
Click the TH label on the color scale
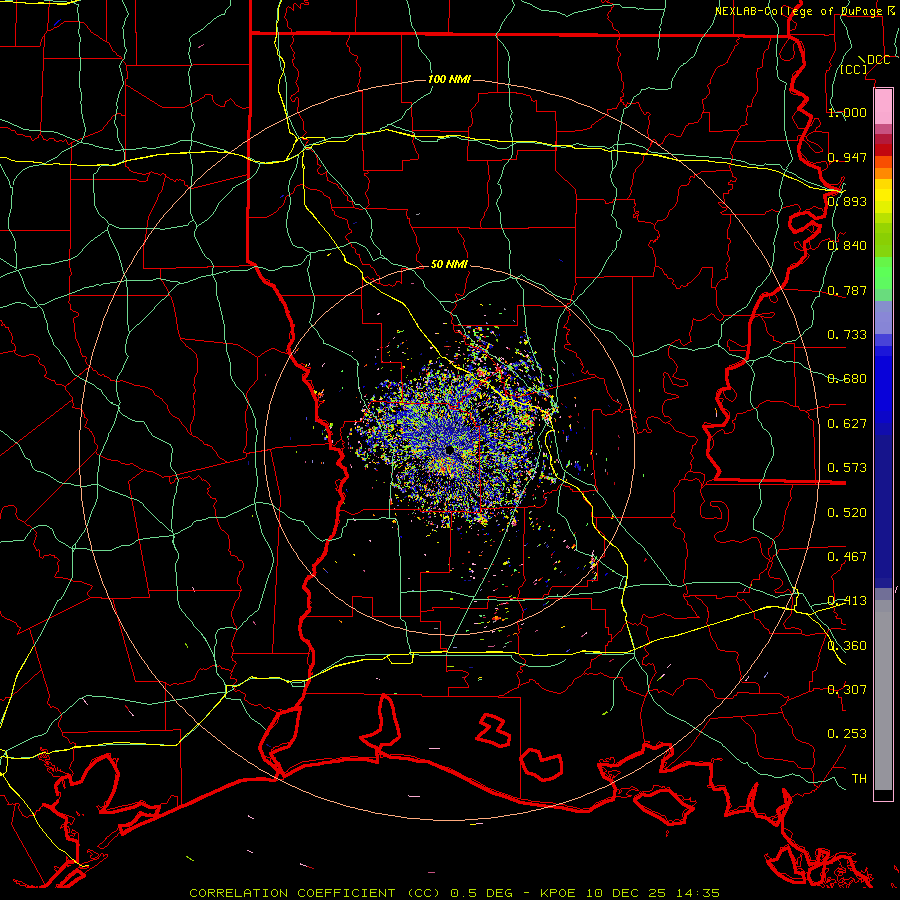coord(859,779)
